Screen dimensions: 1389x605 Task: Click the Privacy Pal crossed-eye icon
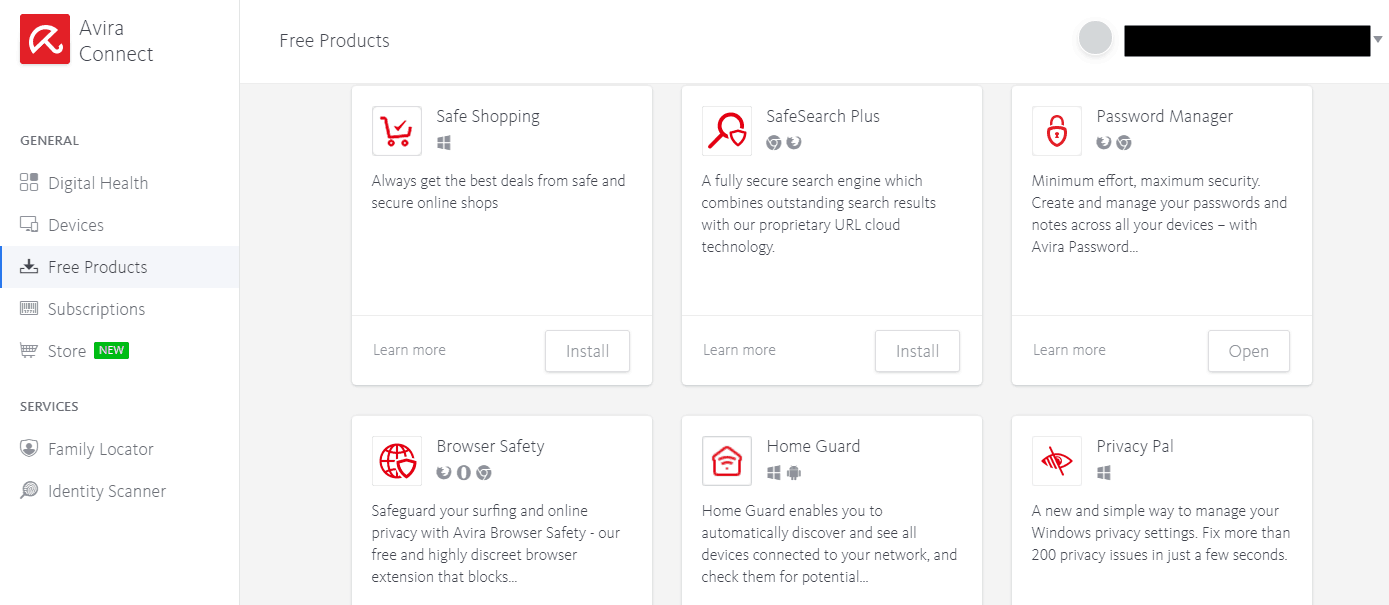[1056, 460]
